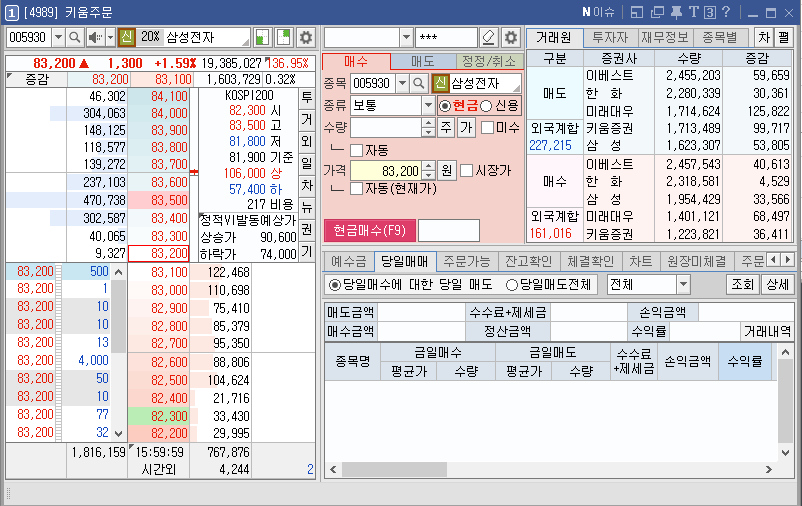Select the 현금 radio button
Image resolution: width=802 pixels, height=506 pixels.
click(x=445, y=106)
